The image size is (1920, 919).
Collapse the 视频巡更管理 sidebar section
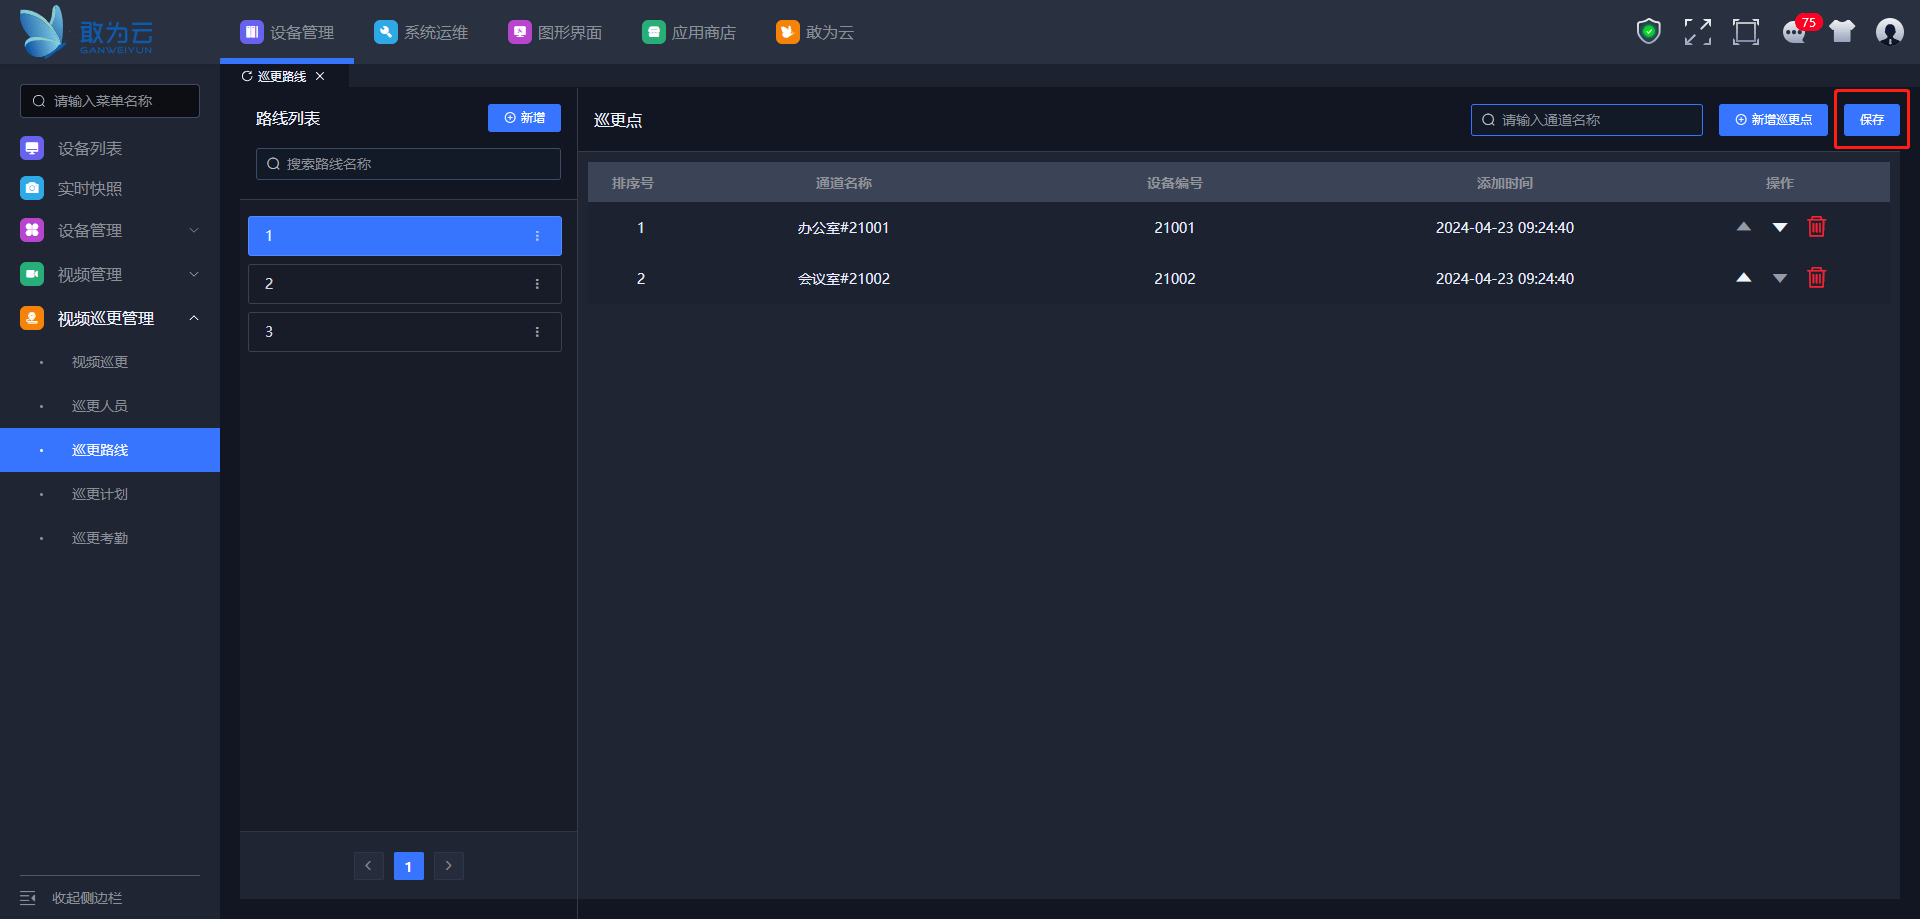coord(194,318)
